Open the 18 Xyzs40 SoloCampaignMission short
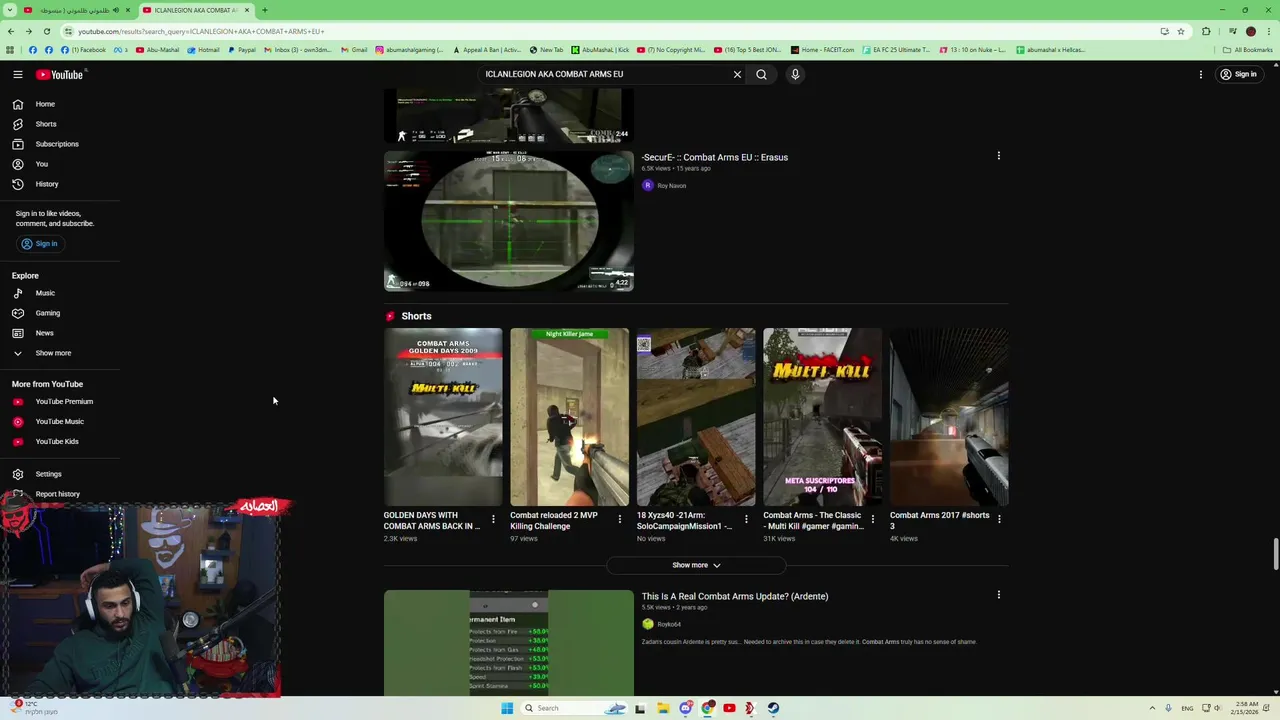Screen dimensions: 1280x720 pyautogui.click(x=696, y=417)
